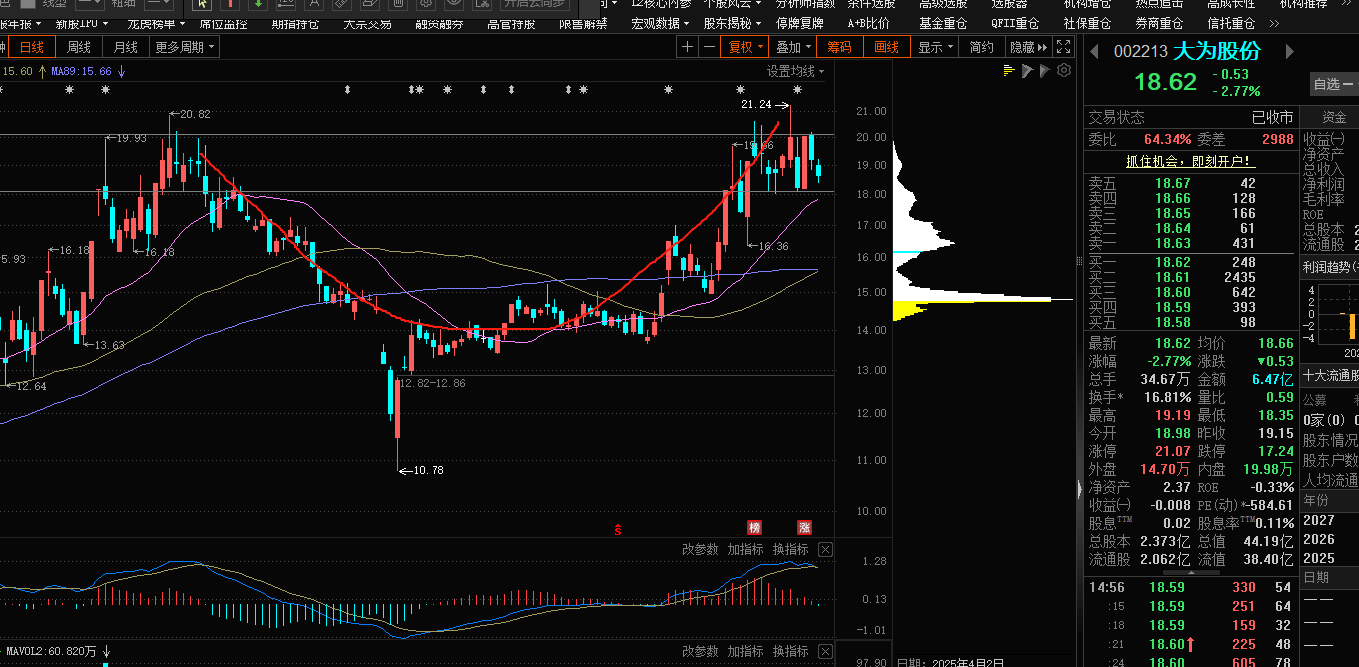
Task: Click MA89 down-arrow indicator
Action: 121,71
